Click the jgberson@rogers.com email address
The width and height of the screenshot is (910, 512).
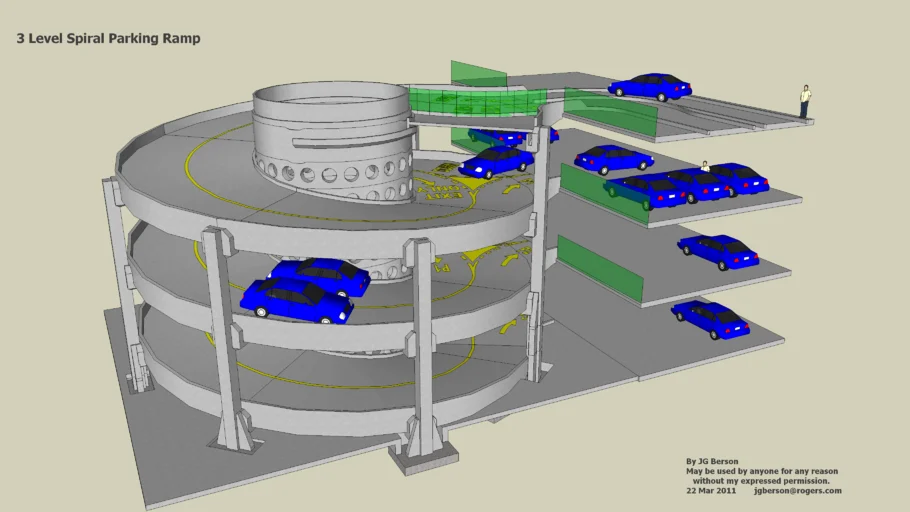point(797,491)
